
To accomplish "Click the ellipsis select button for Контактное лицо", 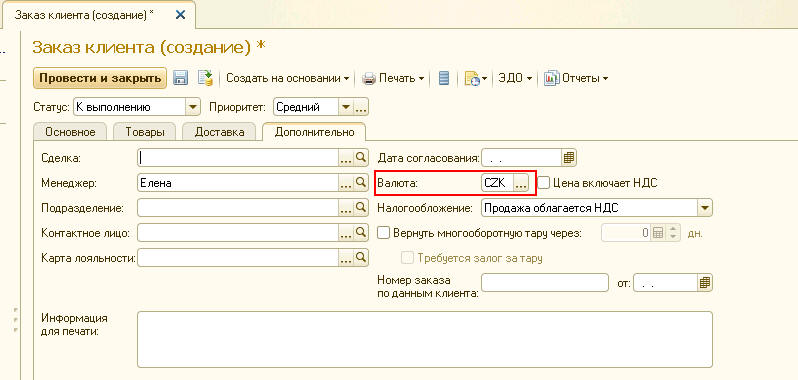I will pyautogui.click(x=346, y=232).
